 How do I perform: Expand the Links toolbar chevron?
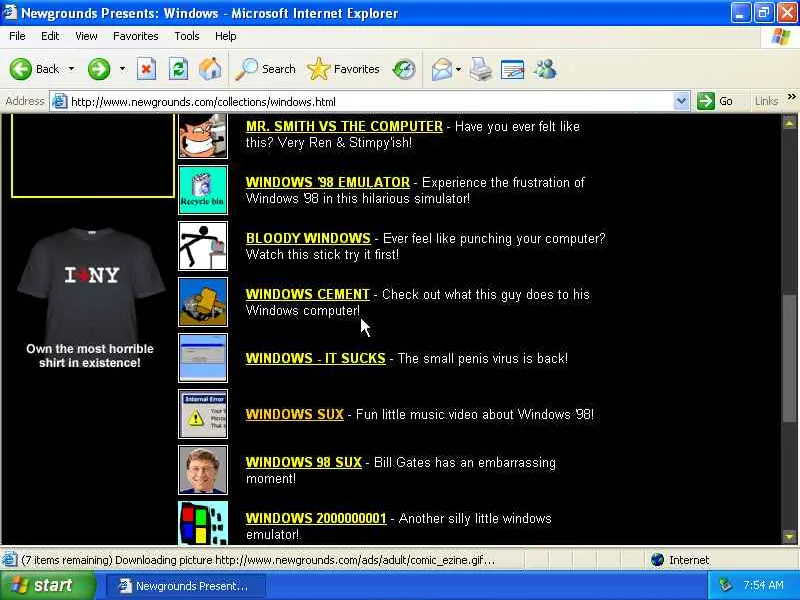[791, 96]
